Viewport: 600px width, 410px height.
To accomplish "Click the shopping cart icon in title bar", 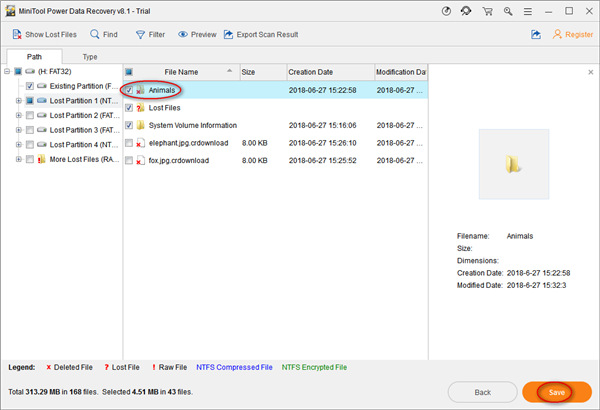I will pos(488,12).
